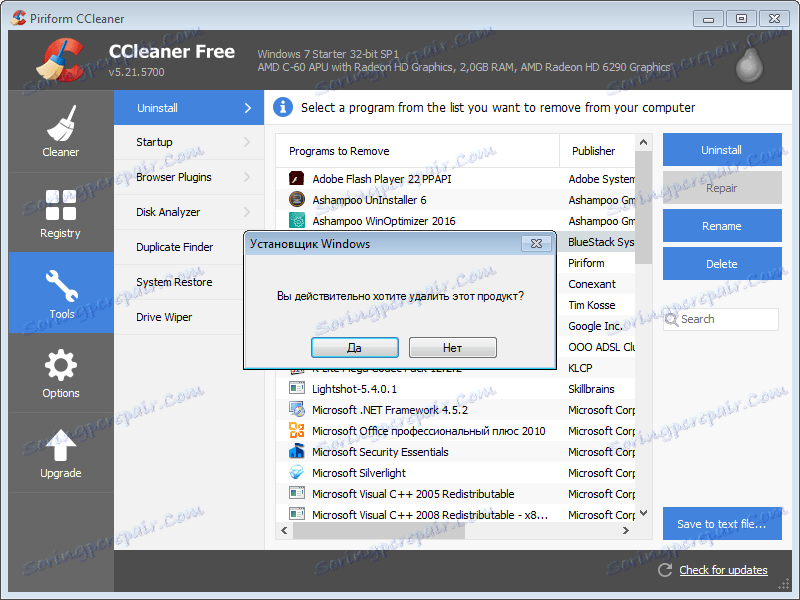
Task: Focus the Search input field
Action: pos(721,319)
